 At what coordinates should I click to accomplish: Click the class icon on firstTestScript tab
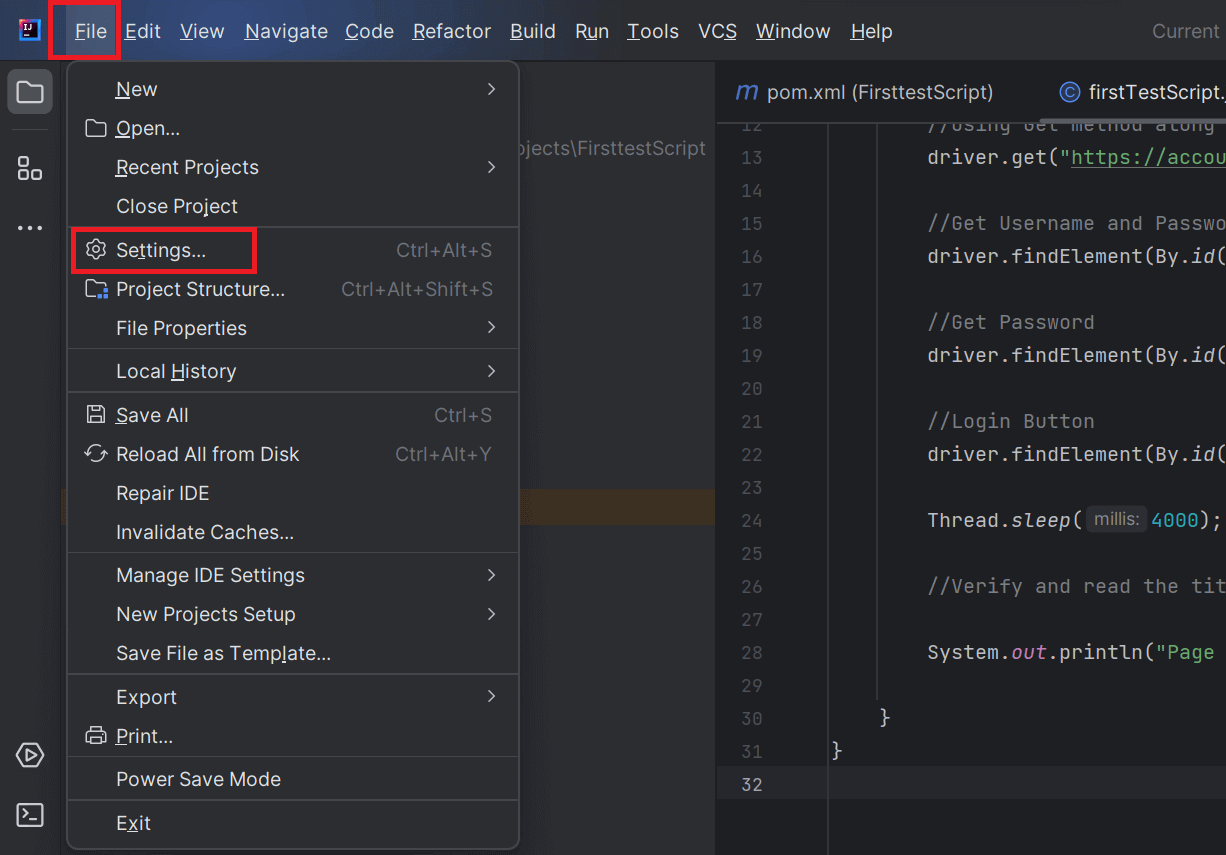click(1070, 91)
